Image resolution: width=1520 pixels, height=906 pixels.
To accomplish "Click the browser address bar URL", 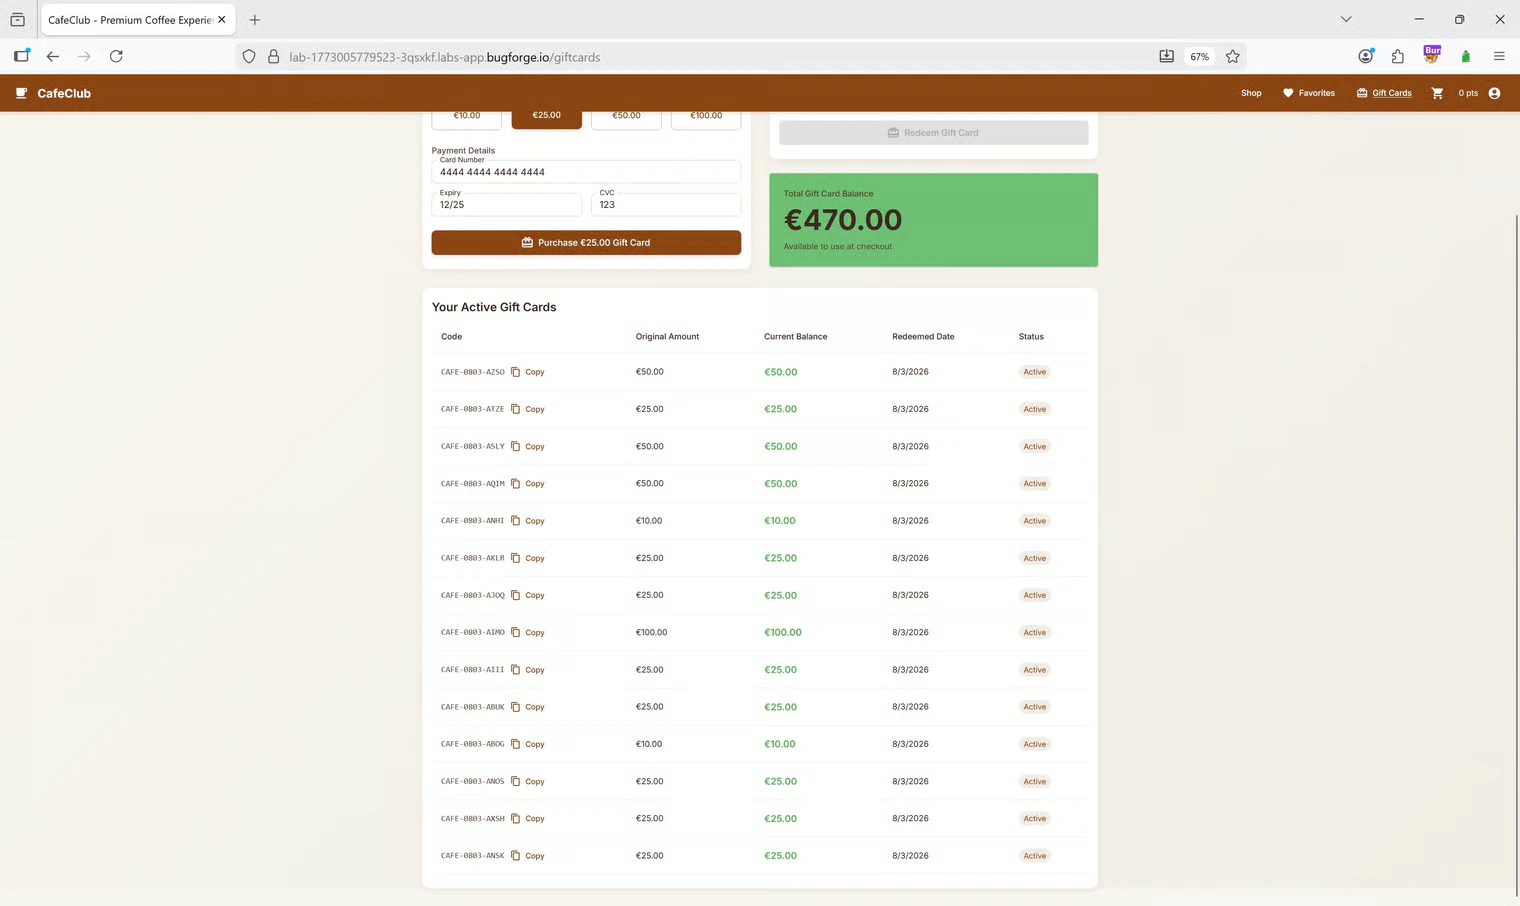I will tap(445, 57).
